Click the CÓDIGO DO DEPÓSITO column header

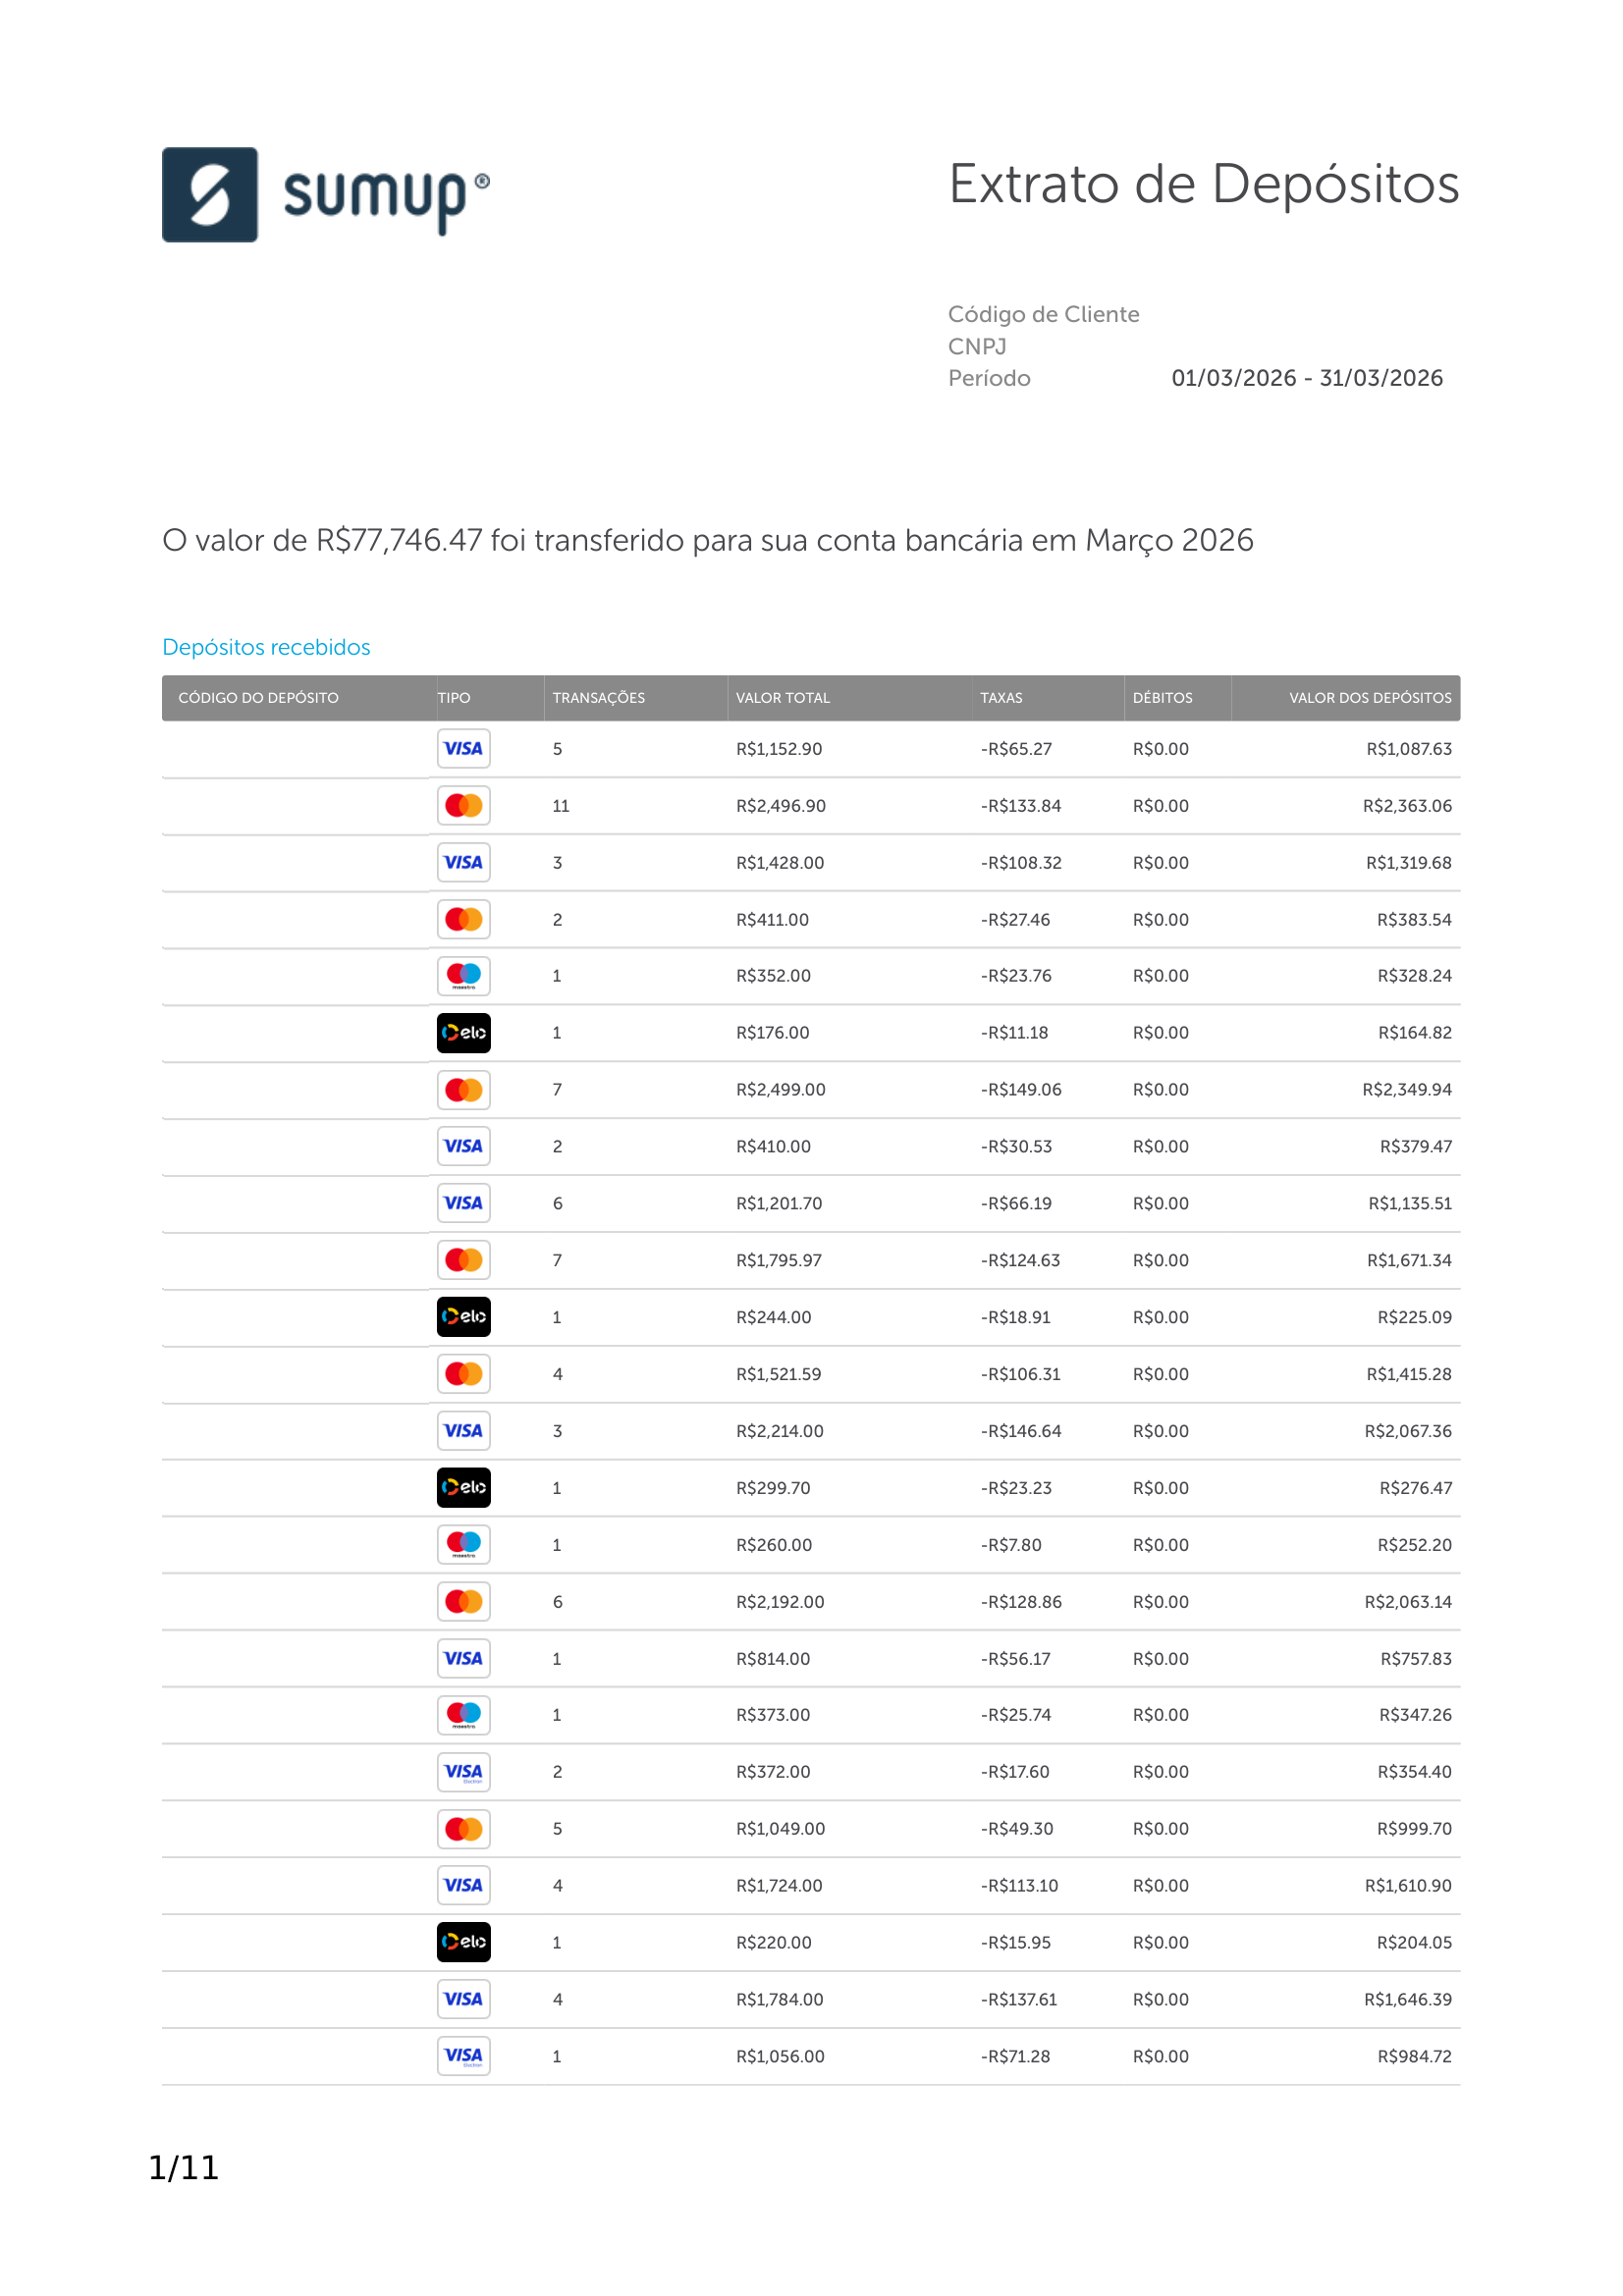coord(258,698)
